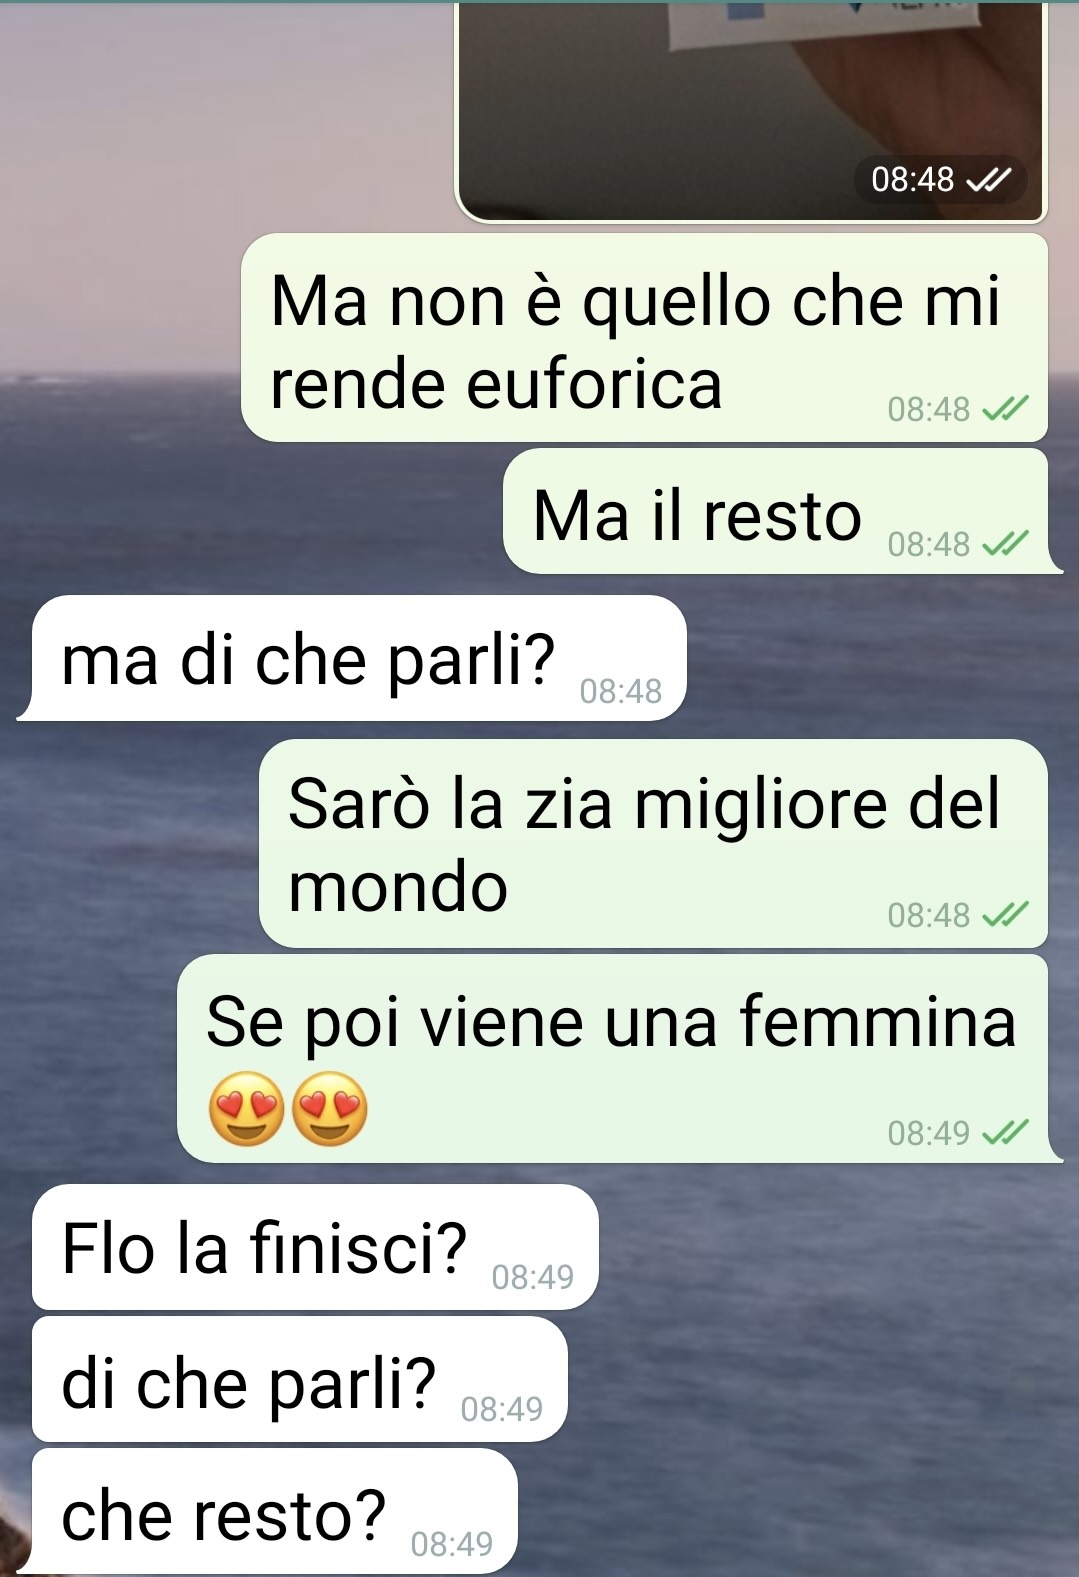Tap the 08:48 timestamp beside 'ma di che parli?'

pyautogui.click(x=621, y=691)
